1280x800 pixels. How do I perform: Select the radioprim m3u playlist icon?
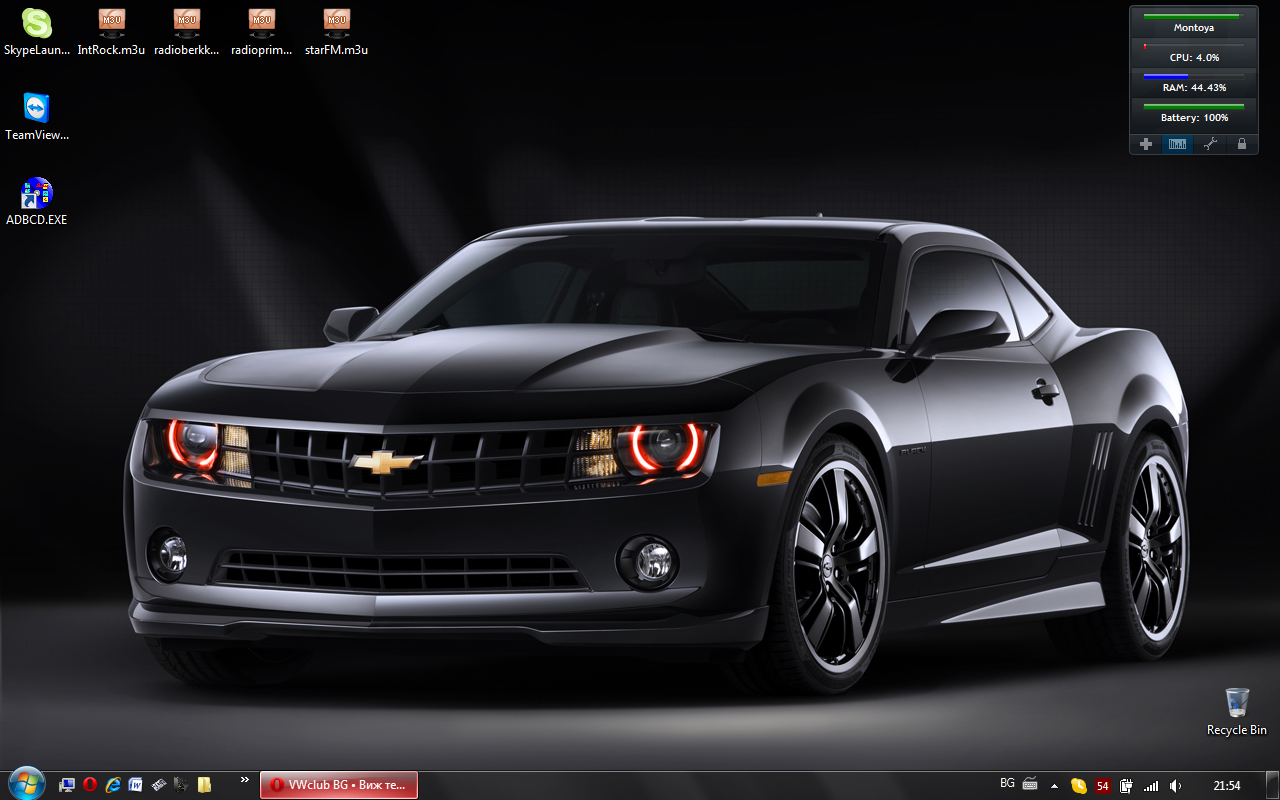coord(261,31)
